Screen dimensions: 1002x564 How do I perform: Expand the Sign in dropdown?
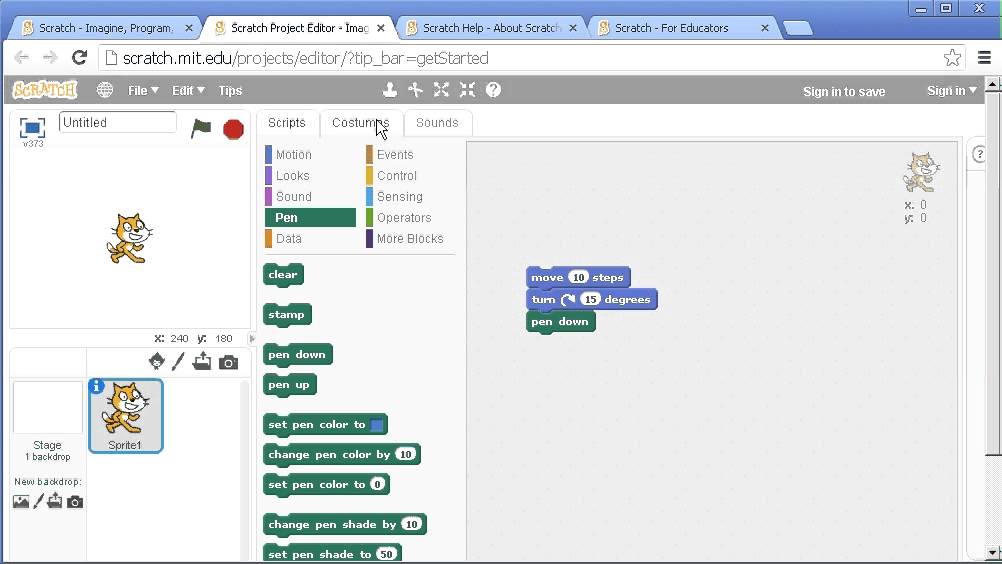[952, 91]
